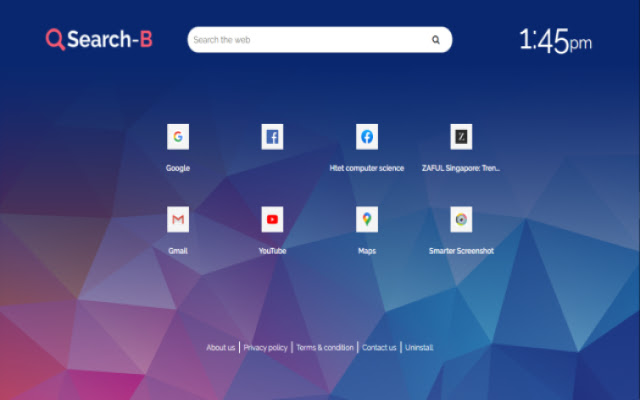Open the YouTube shortcut icon
Image resolution: width=640 pixels, height=400 pixels.
point(272,219)
